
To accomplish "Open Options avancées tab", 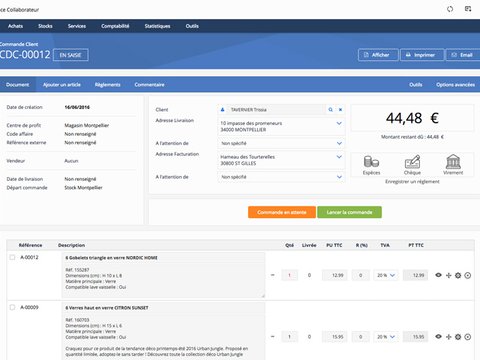I will pos(455,85).
